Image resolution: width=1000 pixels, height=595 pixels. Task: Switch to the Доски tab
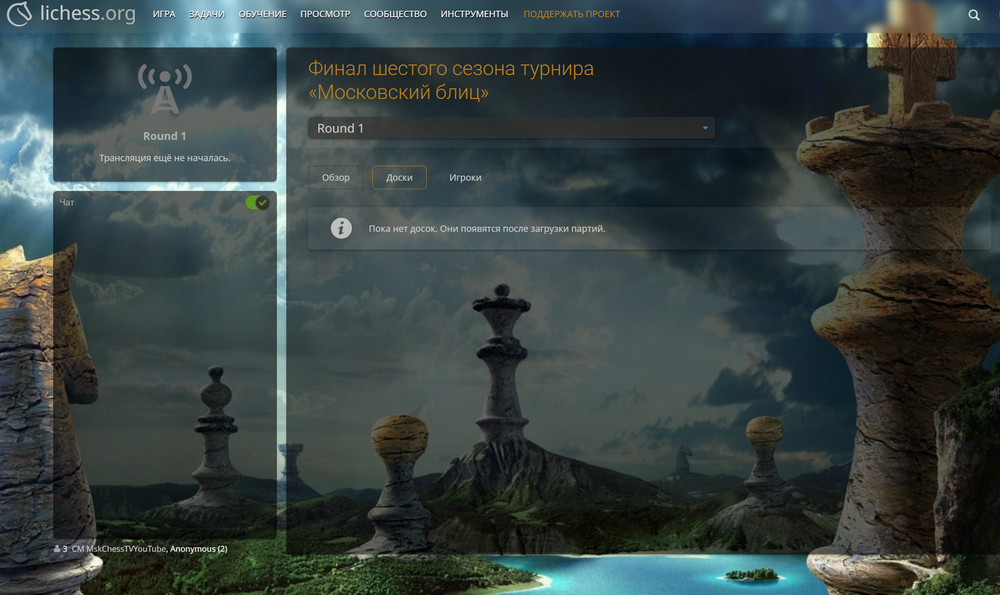pyautogui.click(x=399, y=177)
